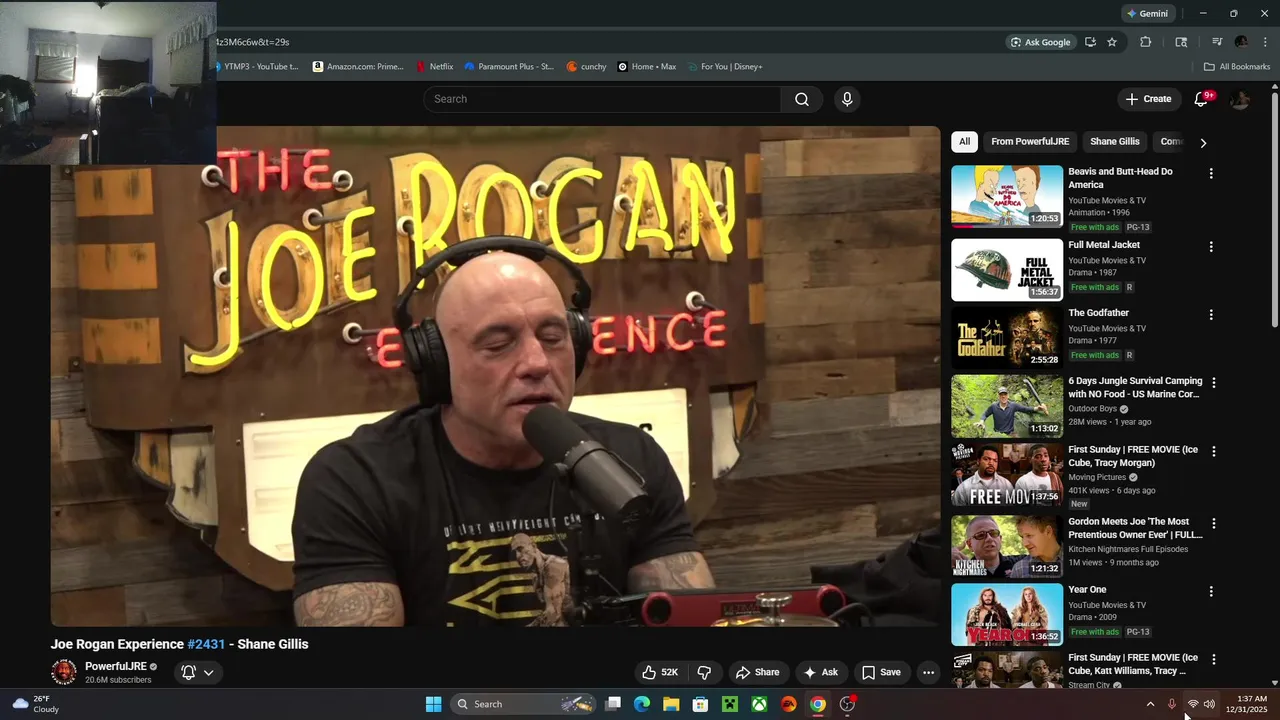Open the Chrome extensions puzzle icon
The height and width of the screenshot is (720, 1280).
click(x=1146, y=42)
